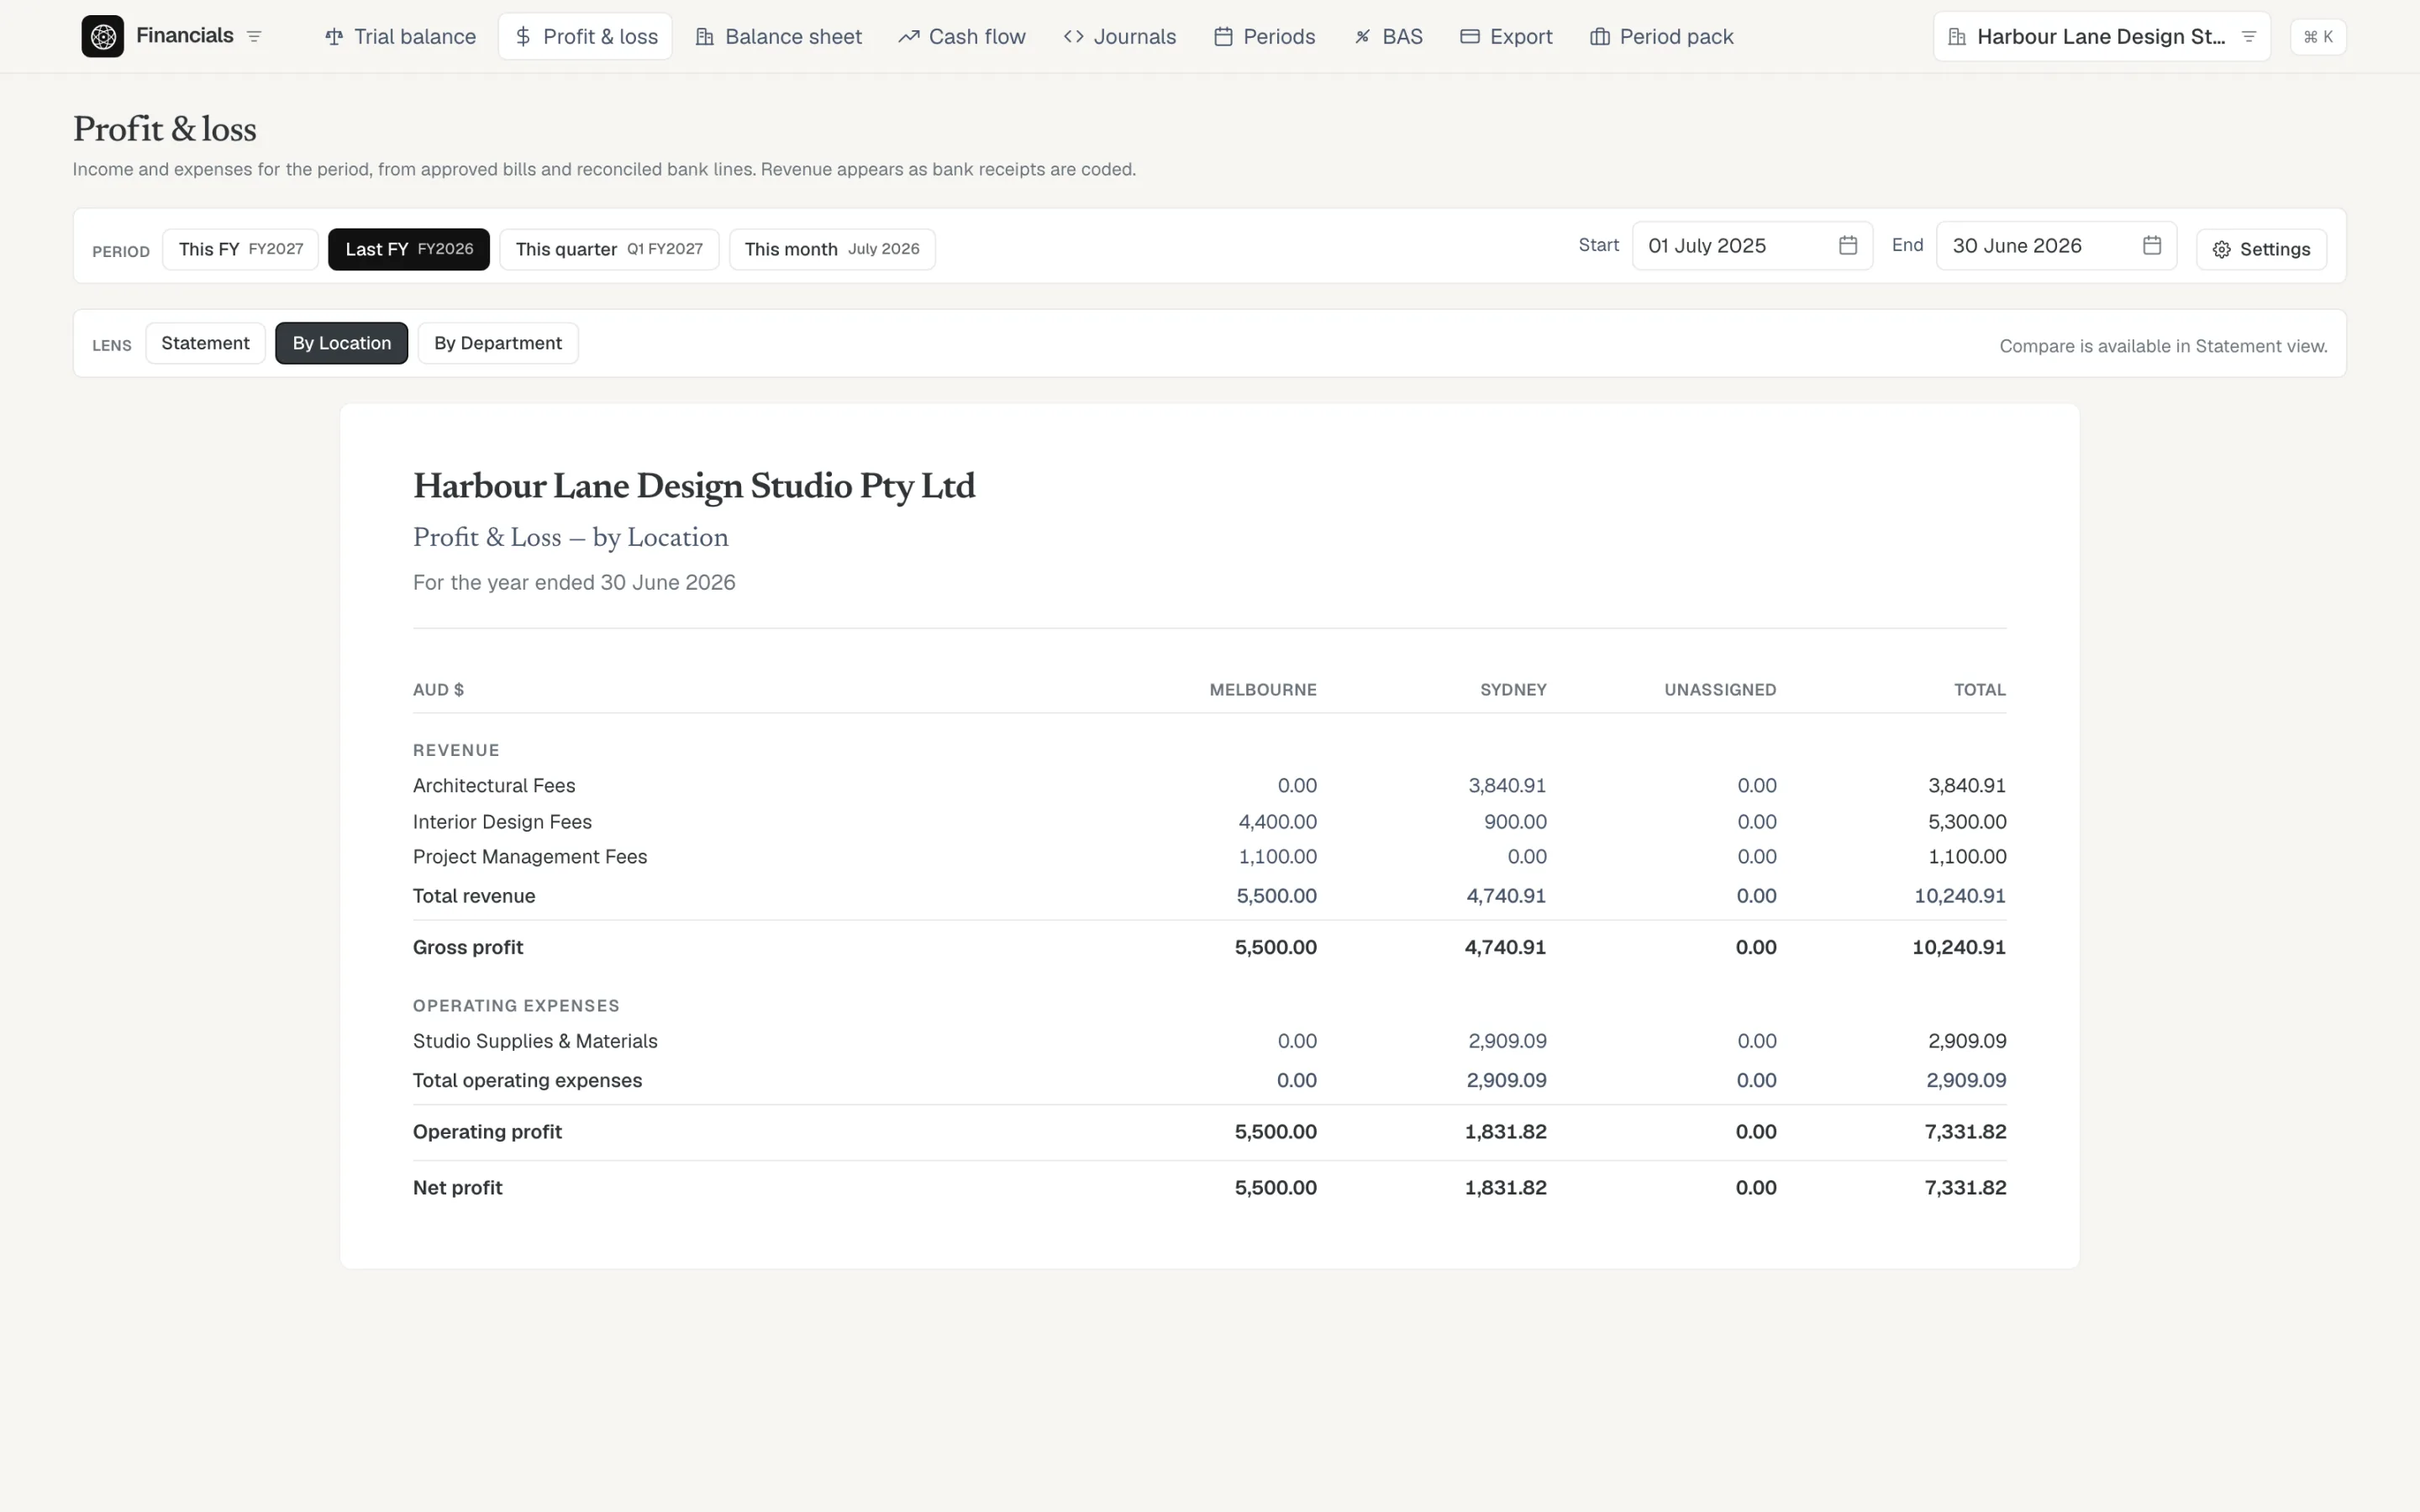
Task: Click the BAS percent icon
Action: 1362,37
